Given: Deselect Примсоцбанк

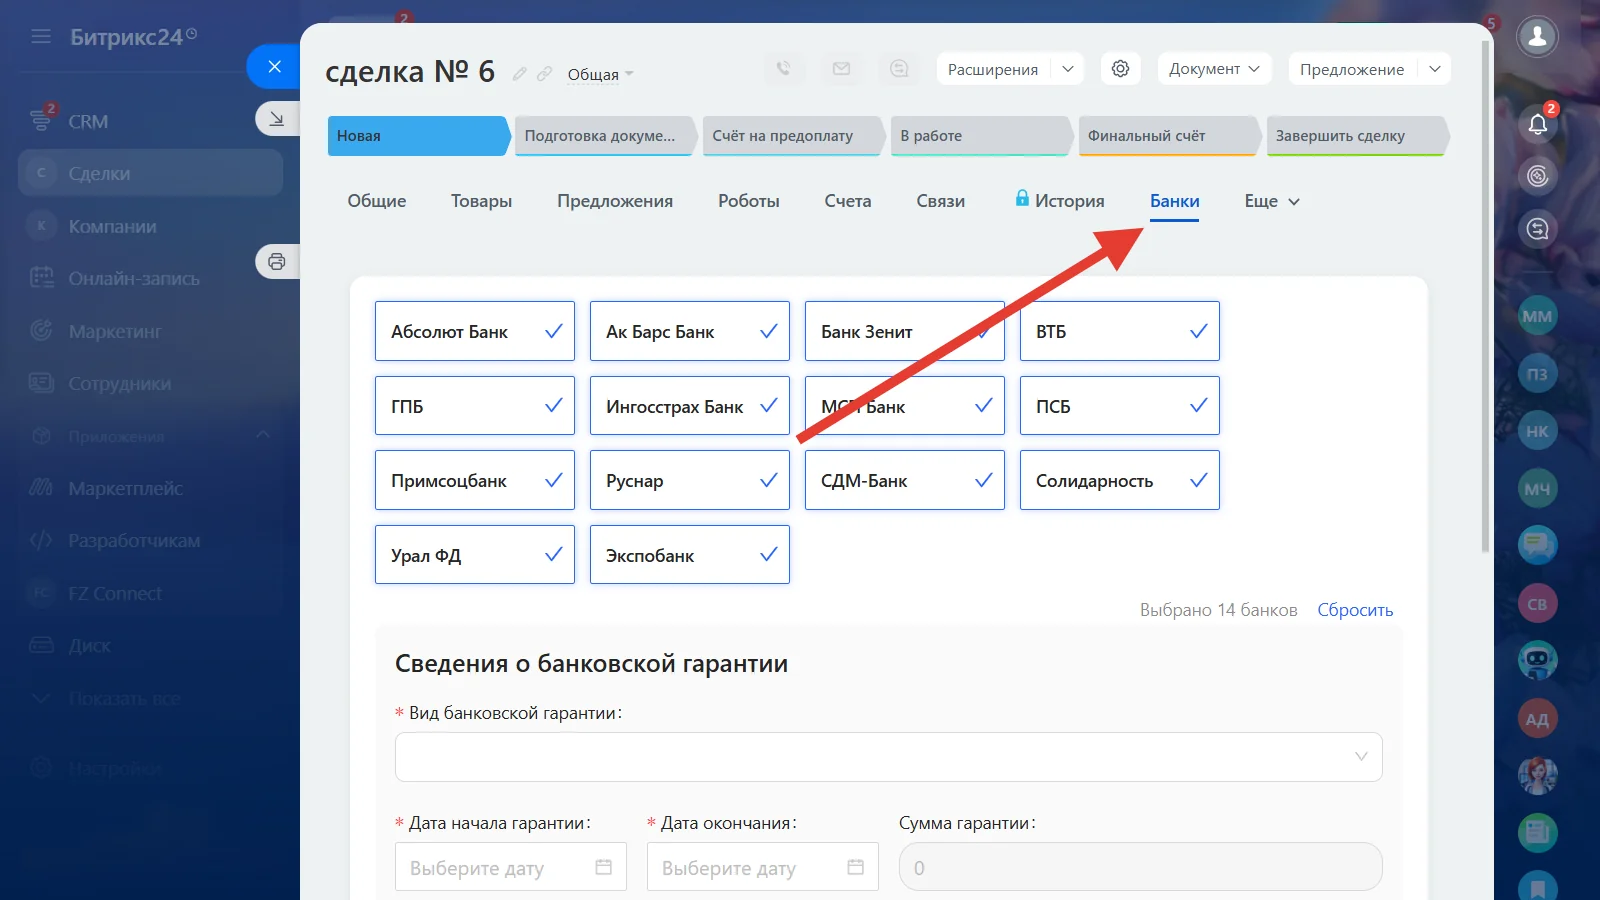Looking at the screenshot, I should coord(475,480).
